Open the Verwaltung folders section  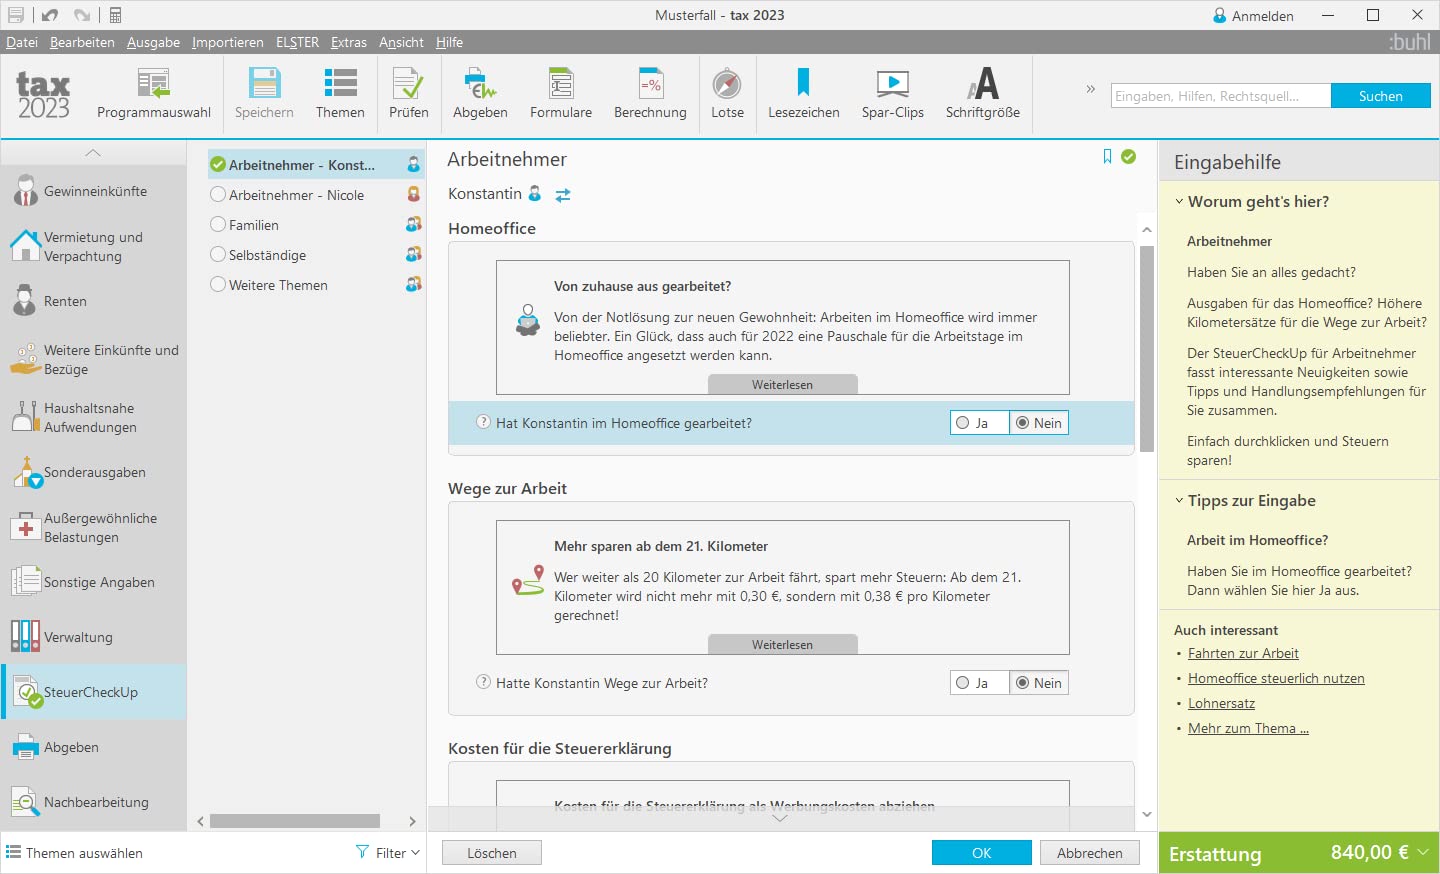pyautogui.click(x=93, y=637)
